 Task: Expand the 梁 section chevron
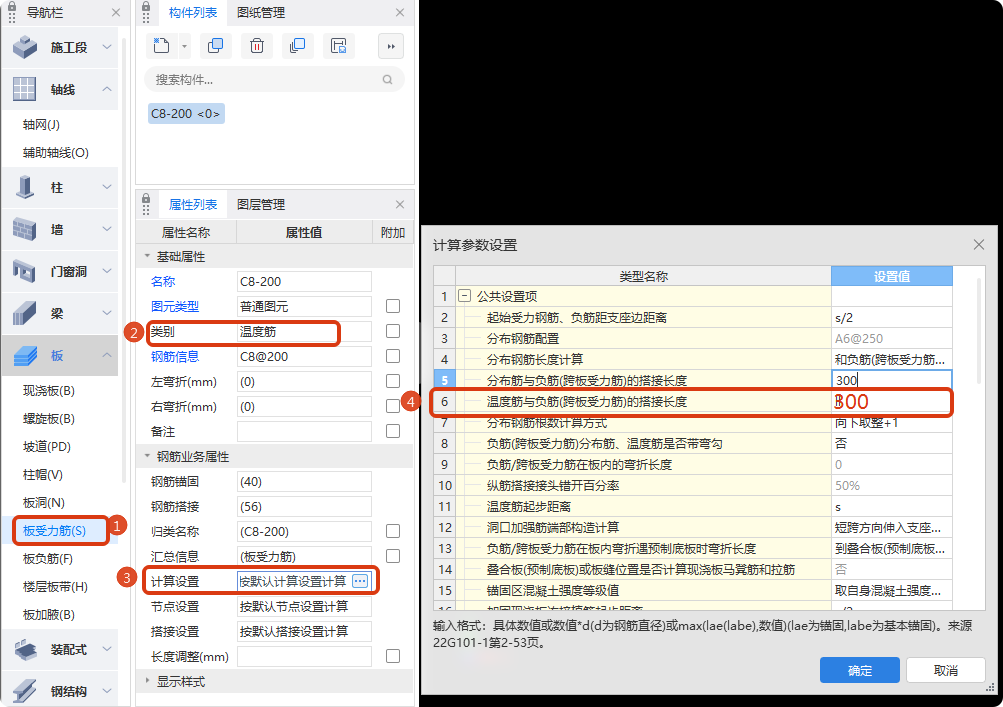107,313
